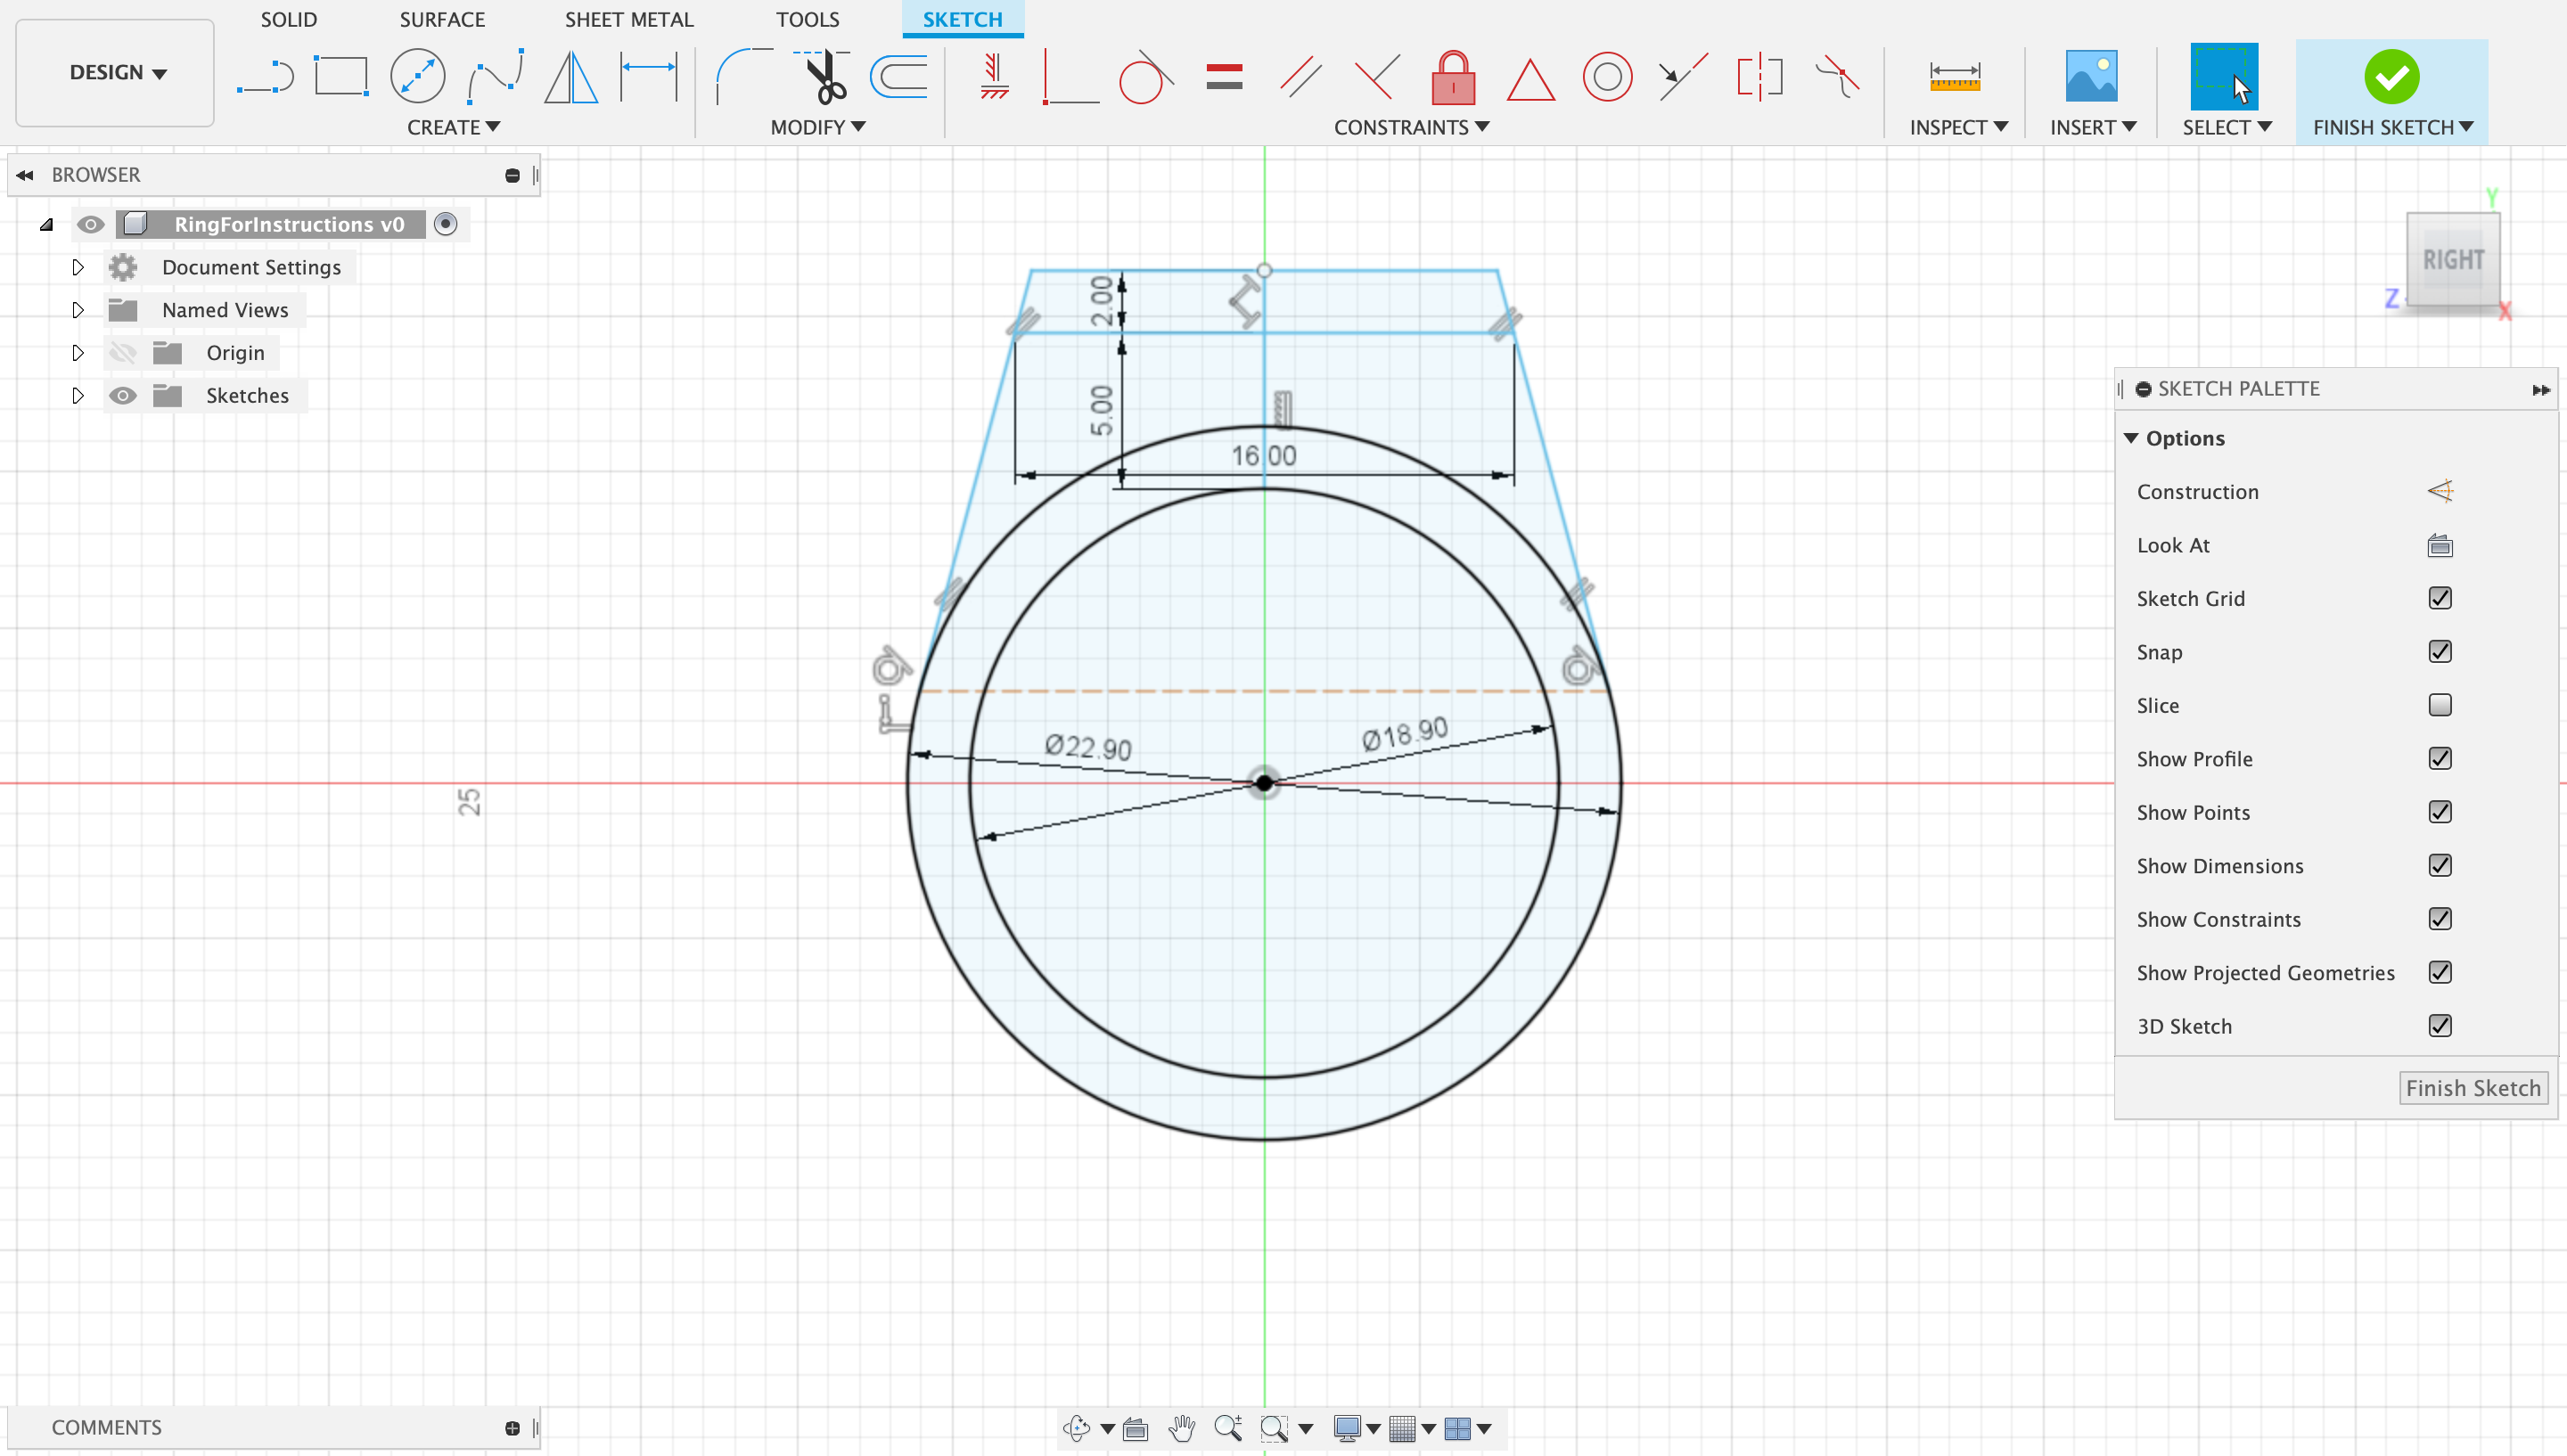Open the CONSTRAINTS dropdown menu
The width and height of the screenshot is (2567, 1456).
click(x=1410, y=127)
